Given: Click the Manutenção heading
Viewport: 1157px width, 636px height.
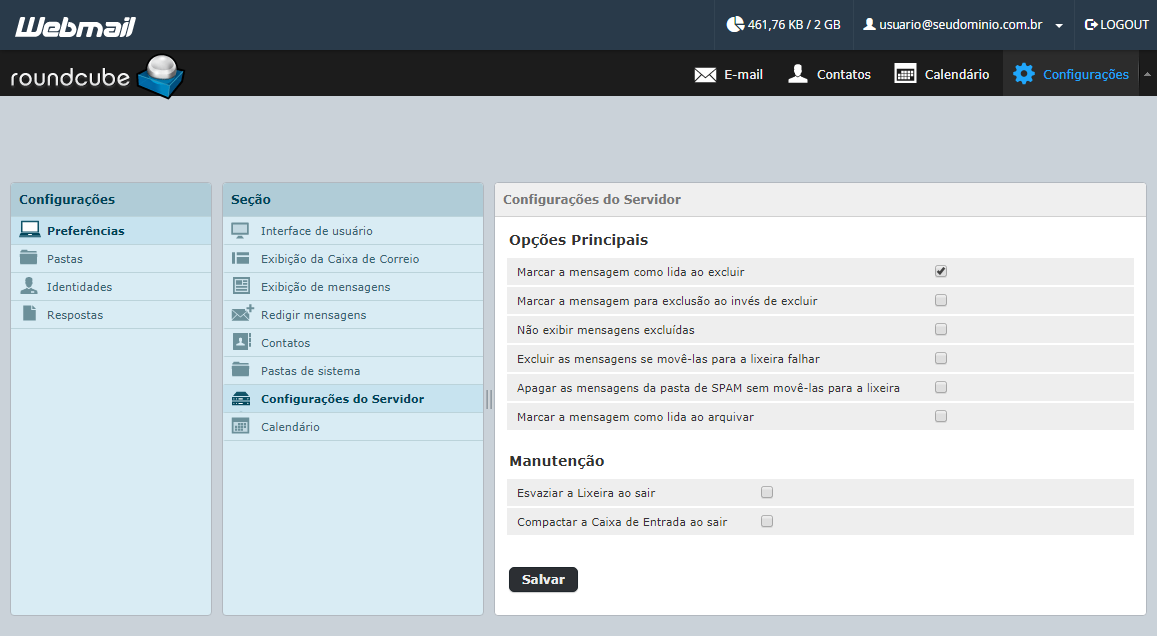Looking at the screenshot, I should coord(556,461).
